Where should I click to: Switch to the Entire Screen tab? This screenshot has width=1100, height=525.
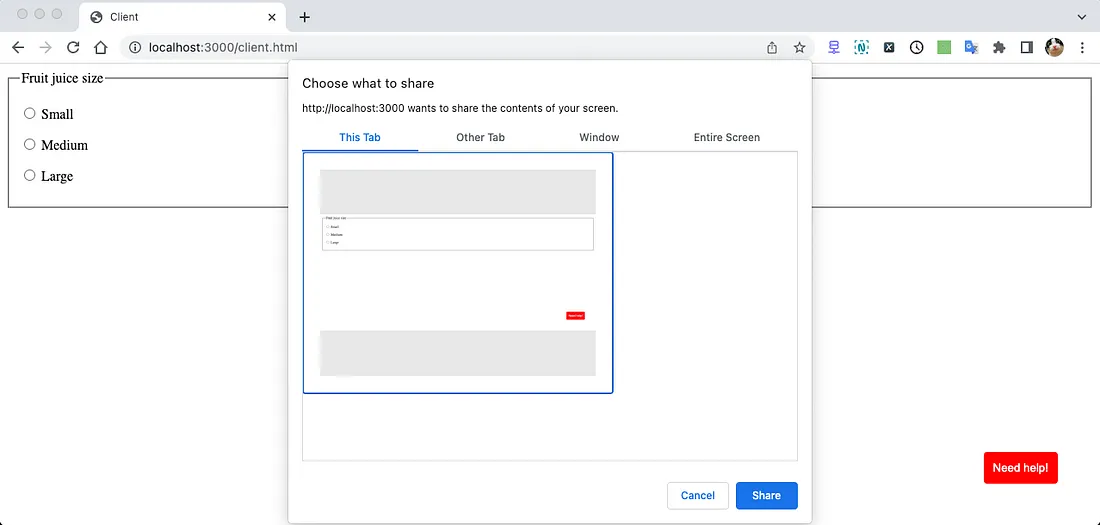726,137
